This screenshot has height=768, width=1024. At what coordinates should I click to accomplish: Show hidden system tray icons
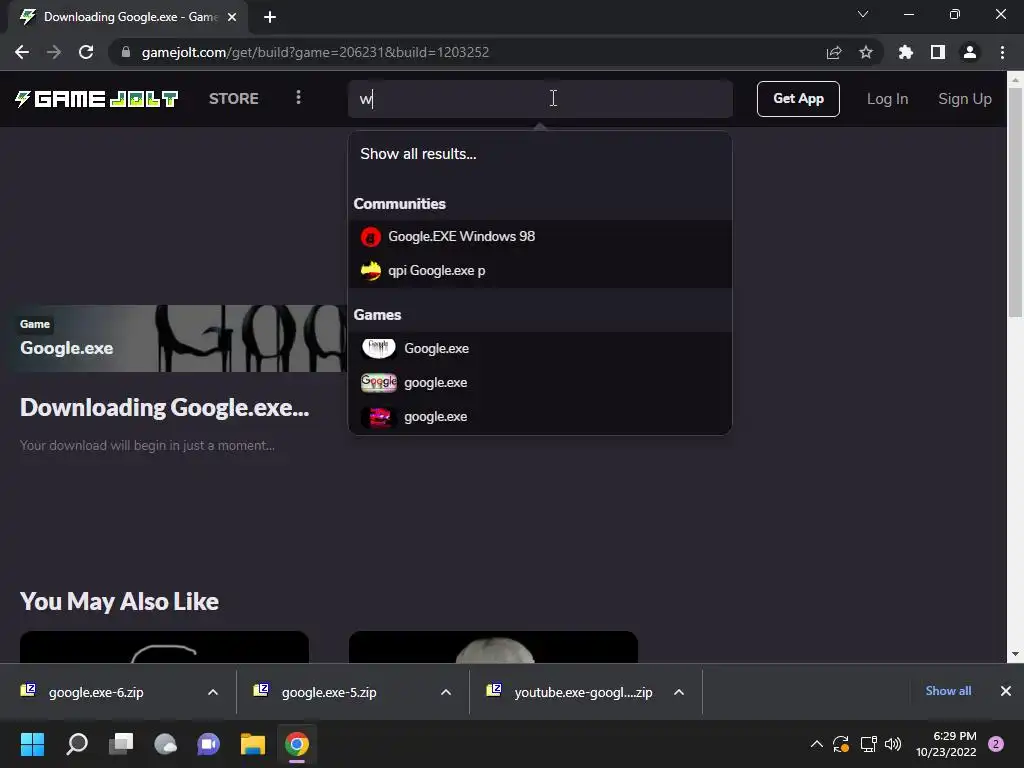[816, 744]
